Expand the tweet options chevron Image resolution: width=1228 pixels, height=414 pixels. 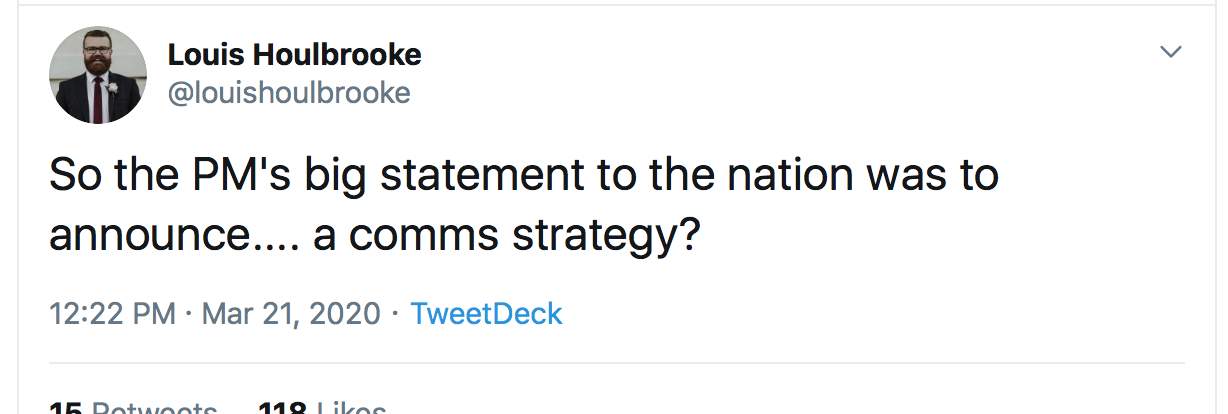pyautogui.click(x=1170, y=51)
